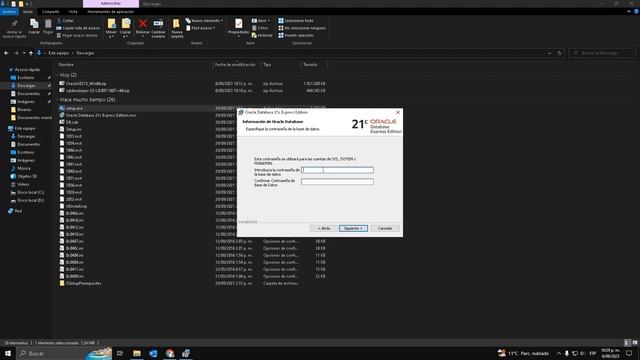640x360 pixels.
Task: Click the installer icon on the taskbar
Action: click(186, 353)
